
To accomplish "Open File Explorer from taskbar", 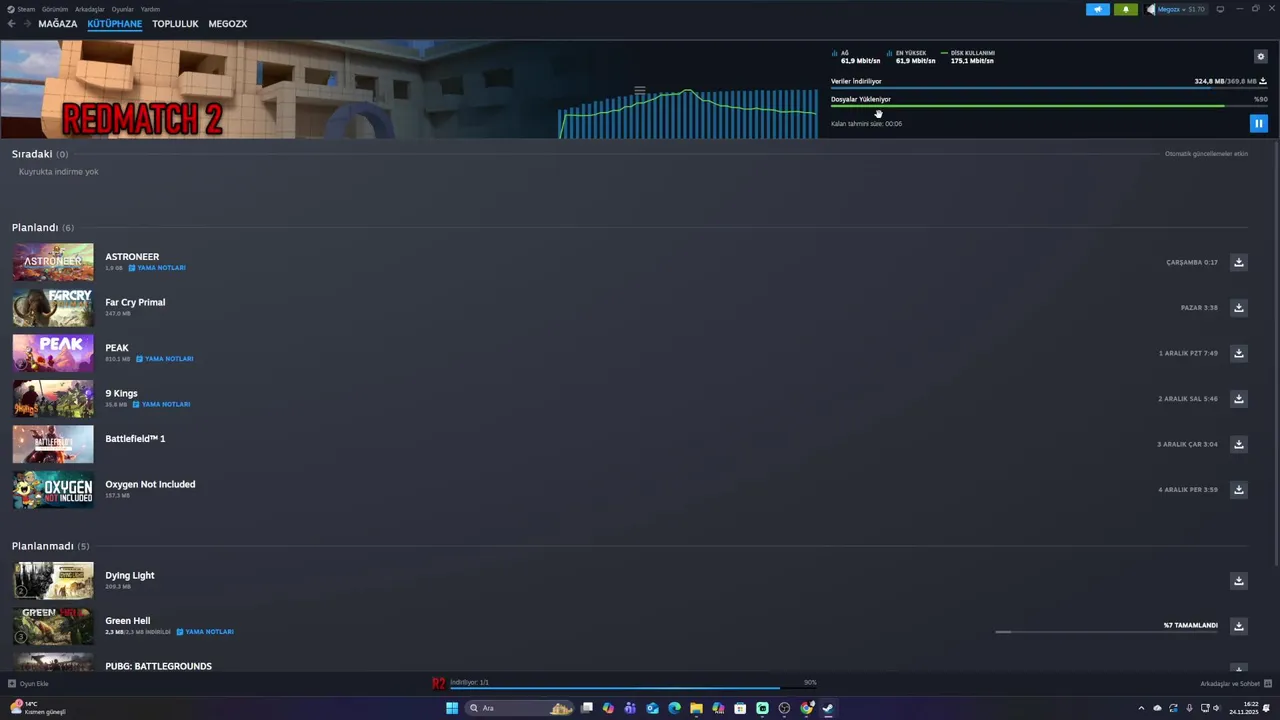I will point(696,708).
